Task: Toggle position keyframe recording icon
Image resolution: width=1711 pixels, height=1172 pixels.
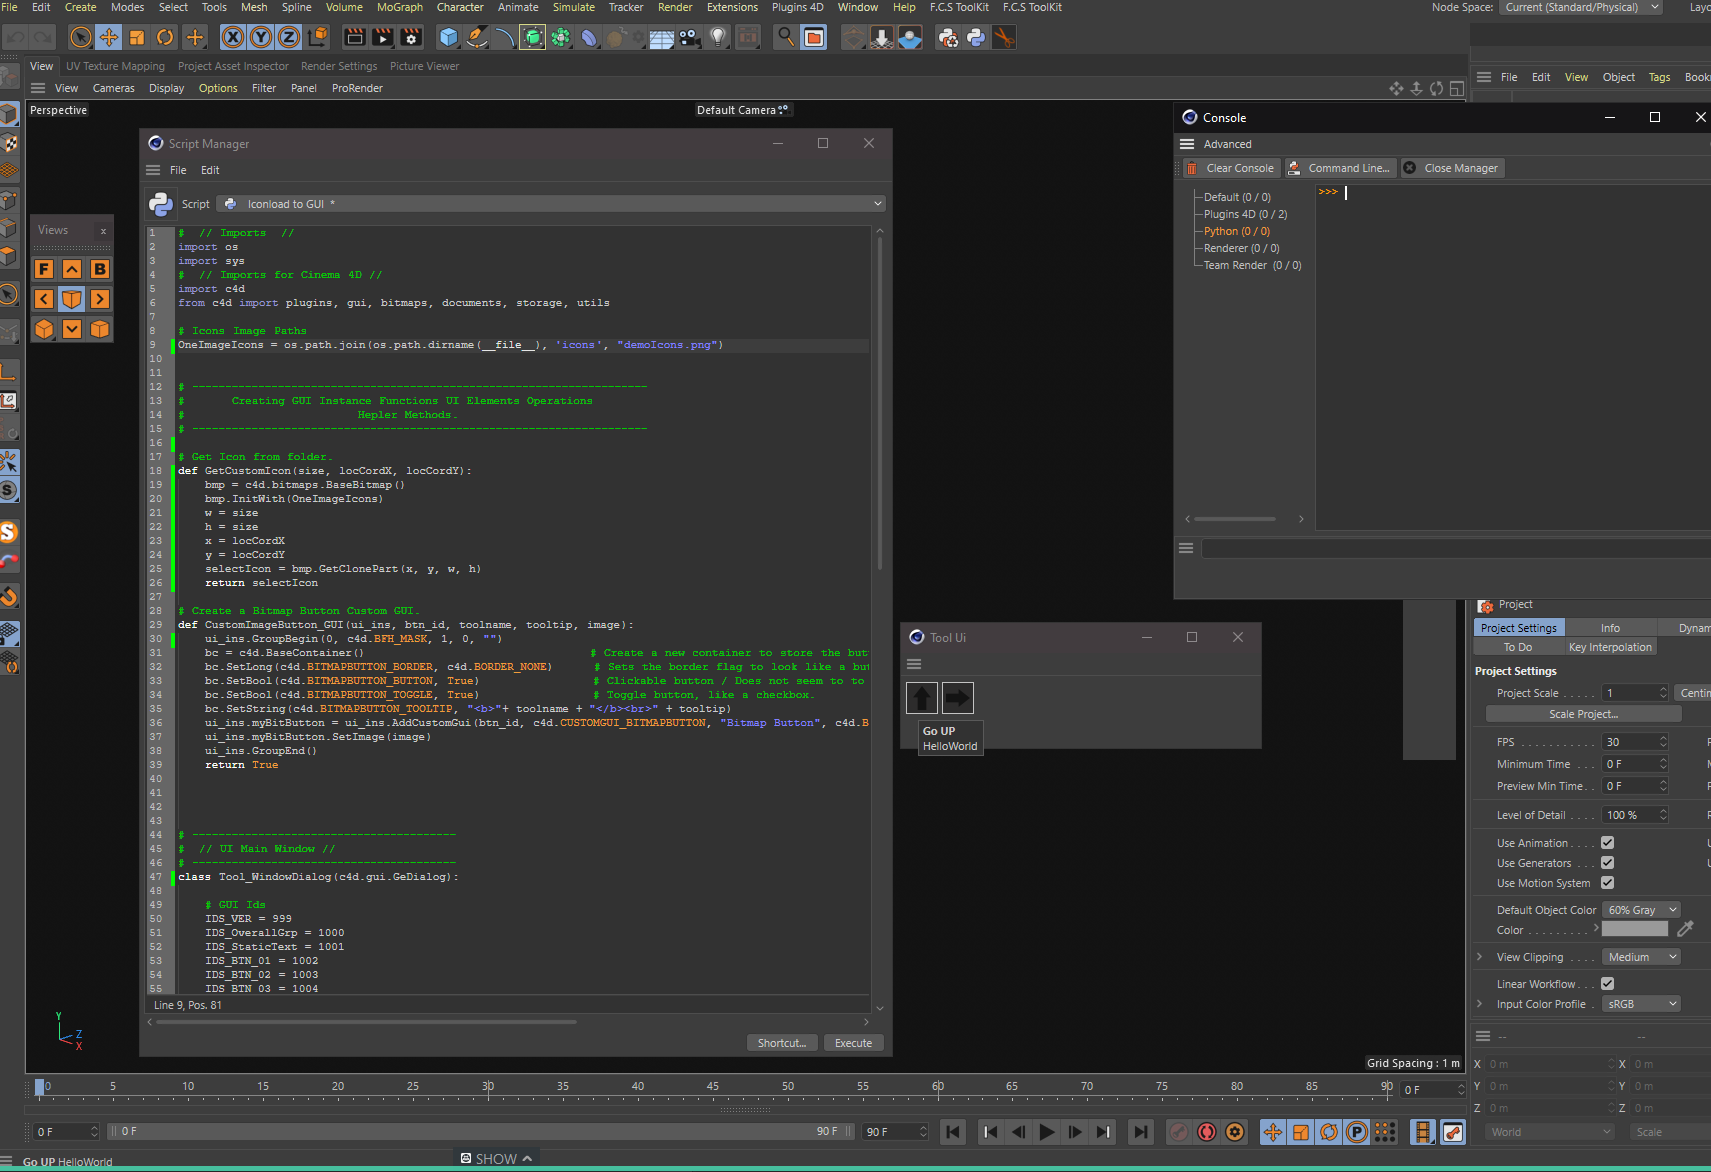Action: [1273, 1132]
